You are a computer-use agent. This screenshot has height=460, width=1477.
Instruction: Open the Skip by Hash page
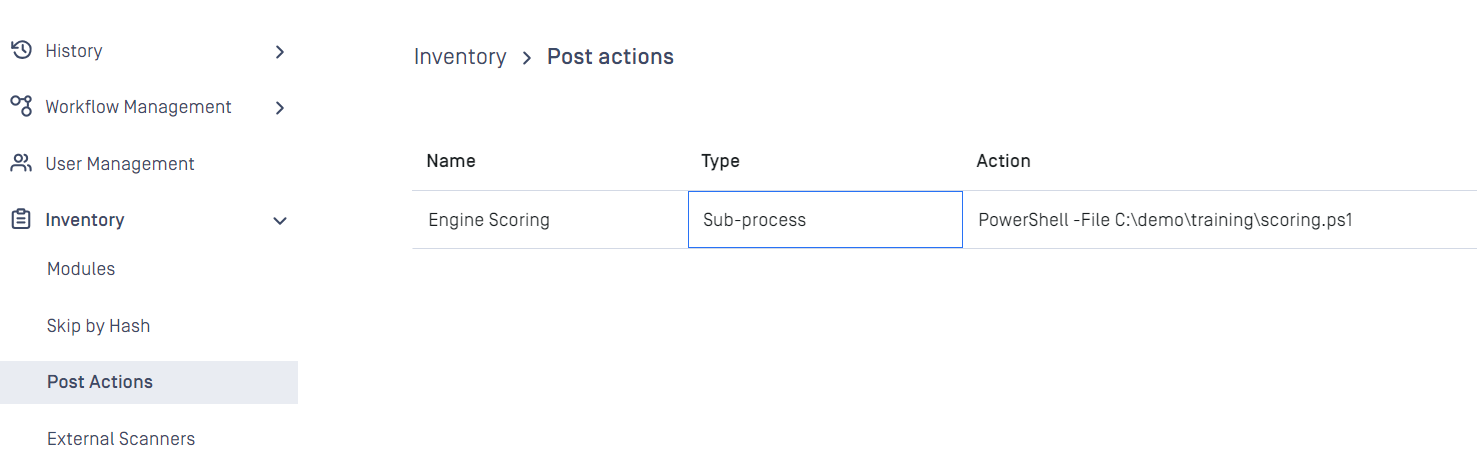click(98, 326)
